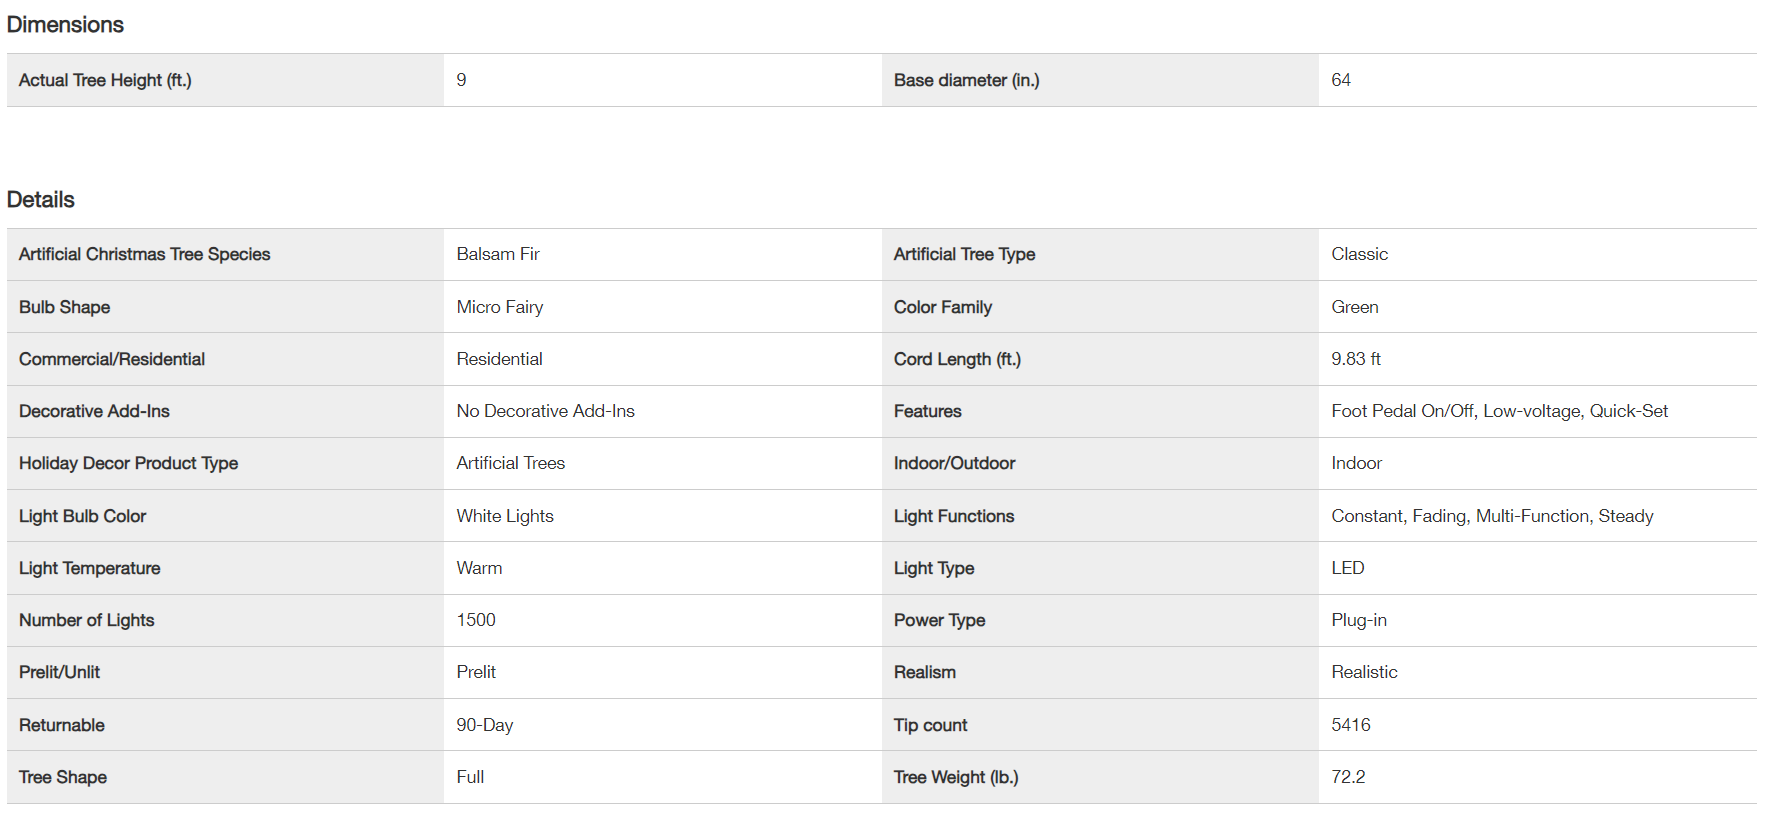
Task: Click the No Decorative Add-Ins value
Action: click(546, 411)
